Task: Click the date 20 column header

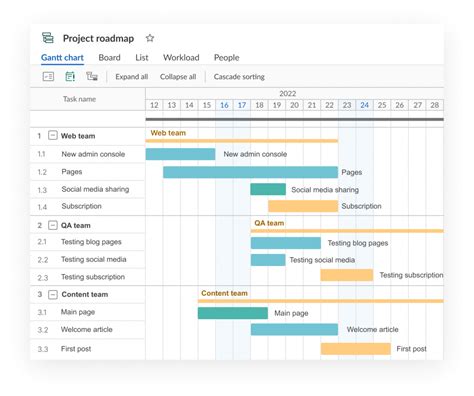Action: click(x=294, y=105)
